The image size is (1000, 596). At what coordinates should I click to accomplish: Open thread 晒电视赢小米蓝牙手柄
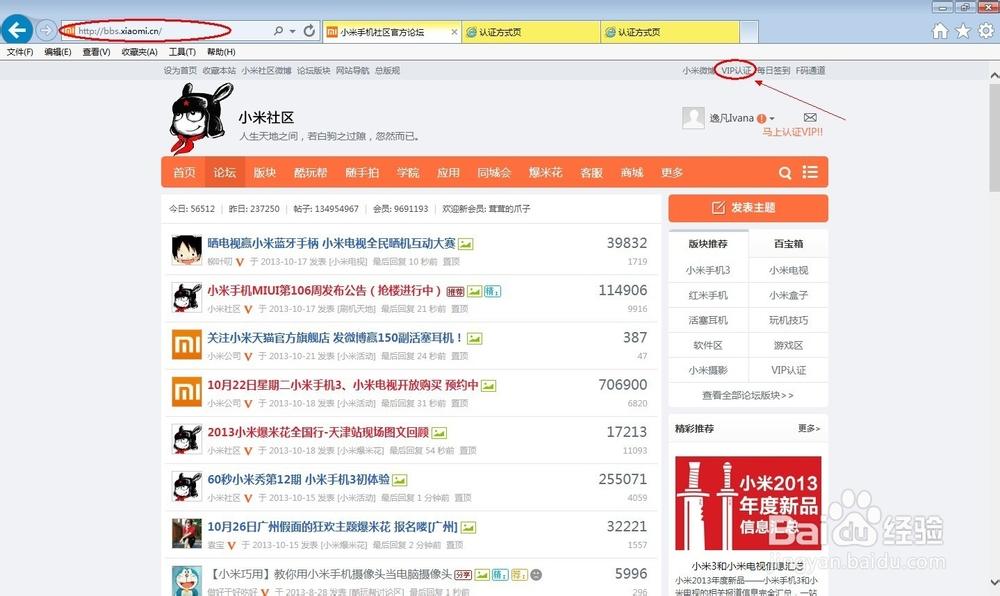(332, 243)
